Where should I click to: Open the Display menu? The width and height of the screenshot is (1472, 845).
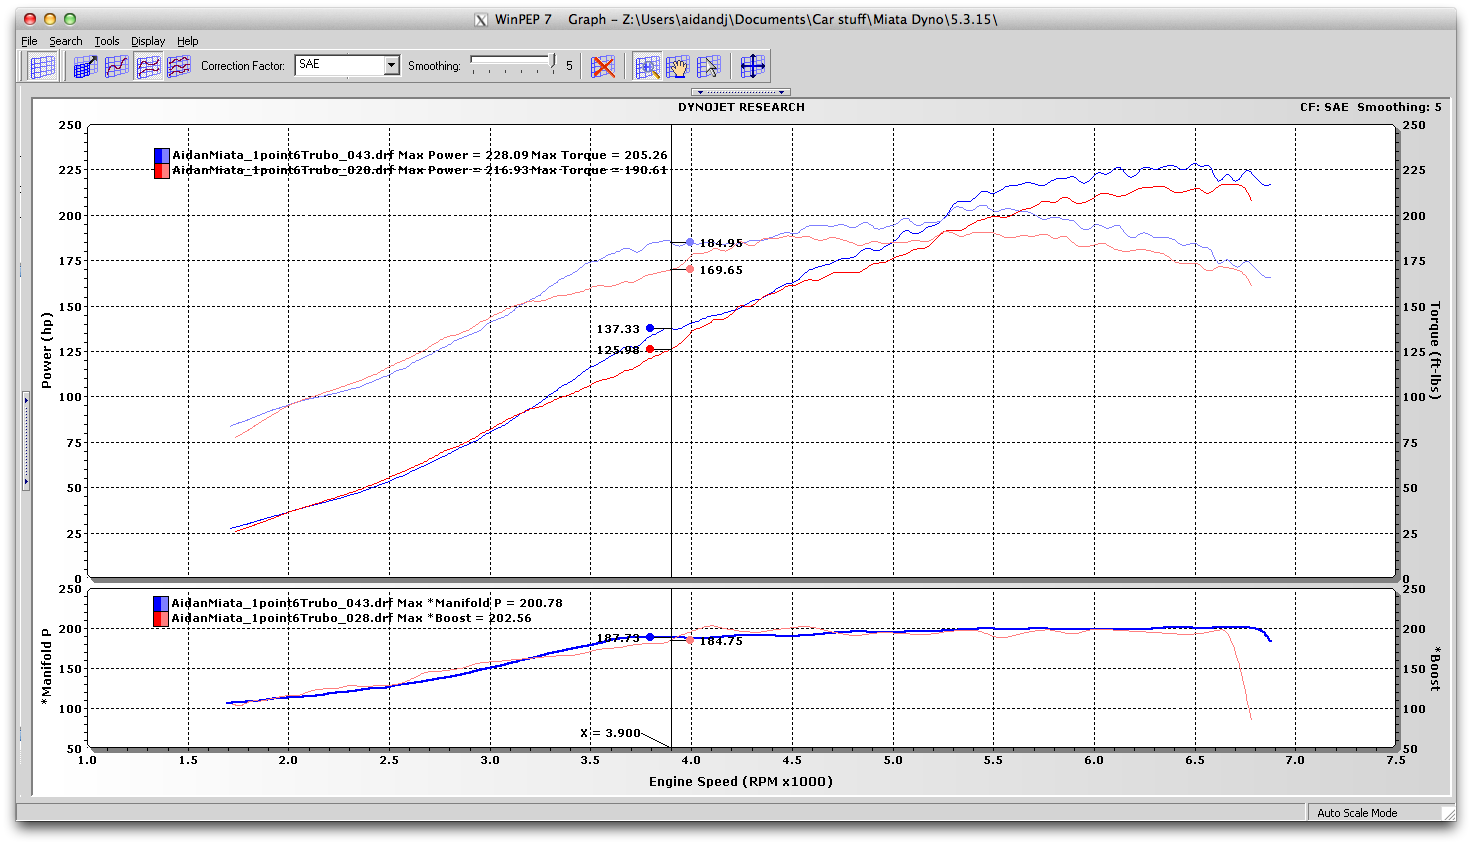[147, 41]
